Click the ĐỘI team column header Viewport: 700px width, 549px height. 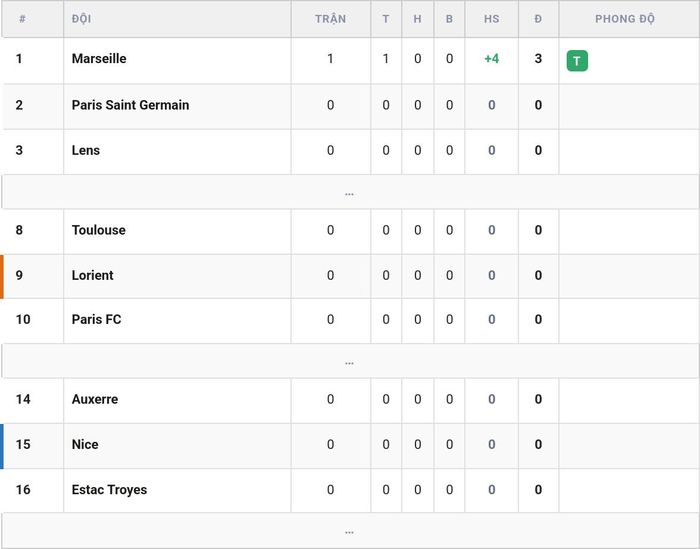[81, 19]
